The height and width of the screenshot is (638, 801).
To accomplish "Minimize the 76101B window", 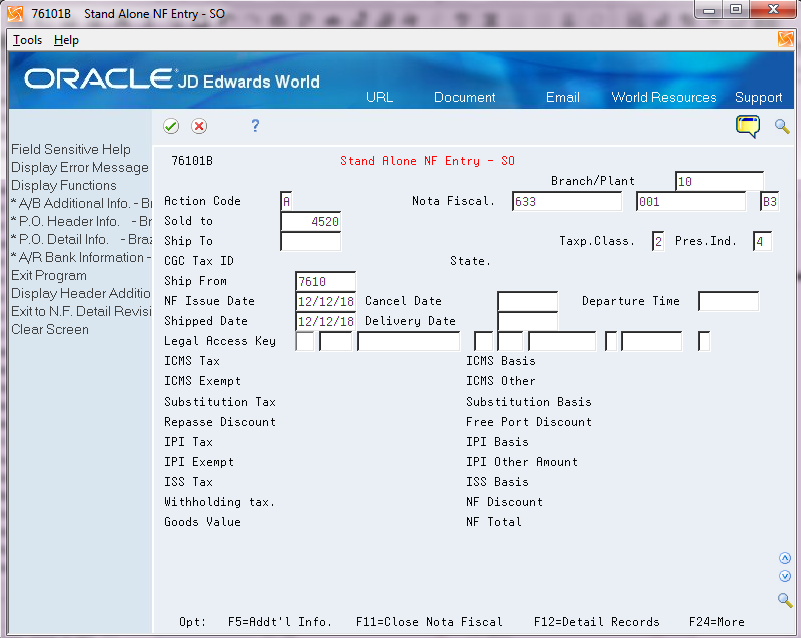I will (x=709, y=10).
